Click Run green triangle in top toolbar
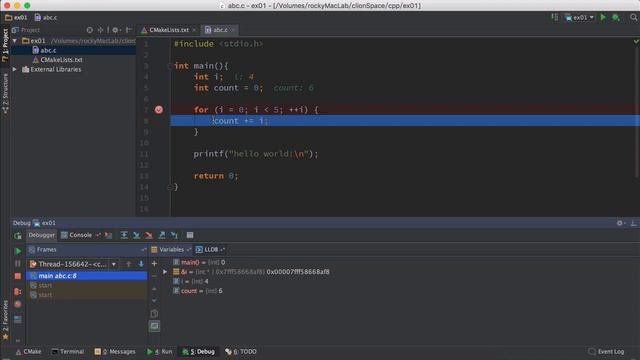The height and width of the screenshot is (360, 640). pos(603,17)
